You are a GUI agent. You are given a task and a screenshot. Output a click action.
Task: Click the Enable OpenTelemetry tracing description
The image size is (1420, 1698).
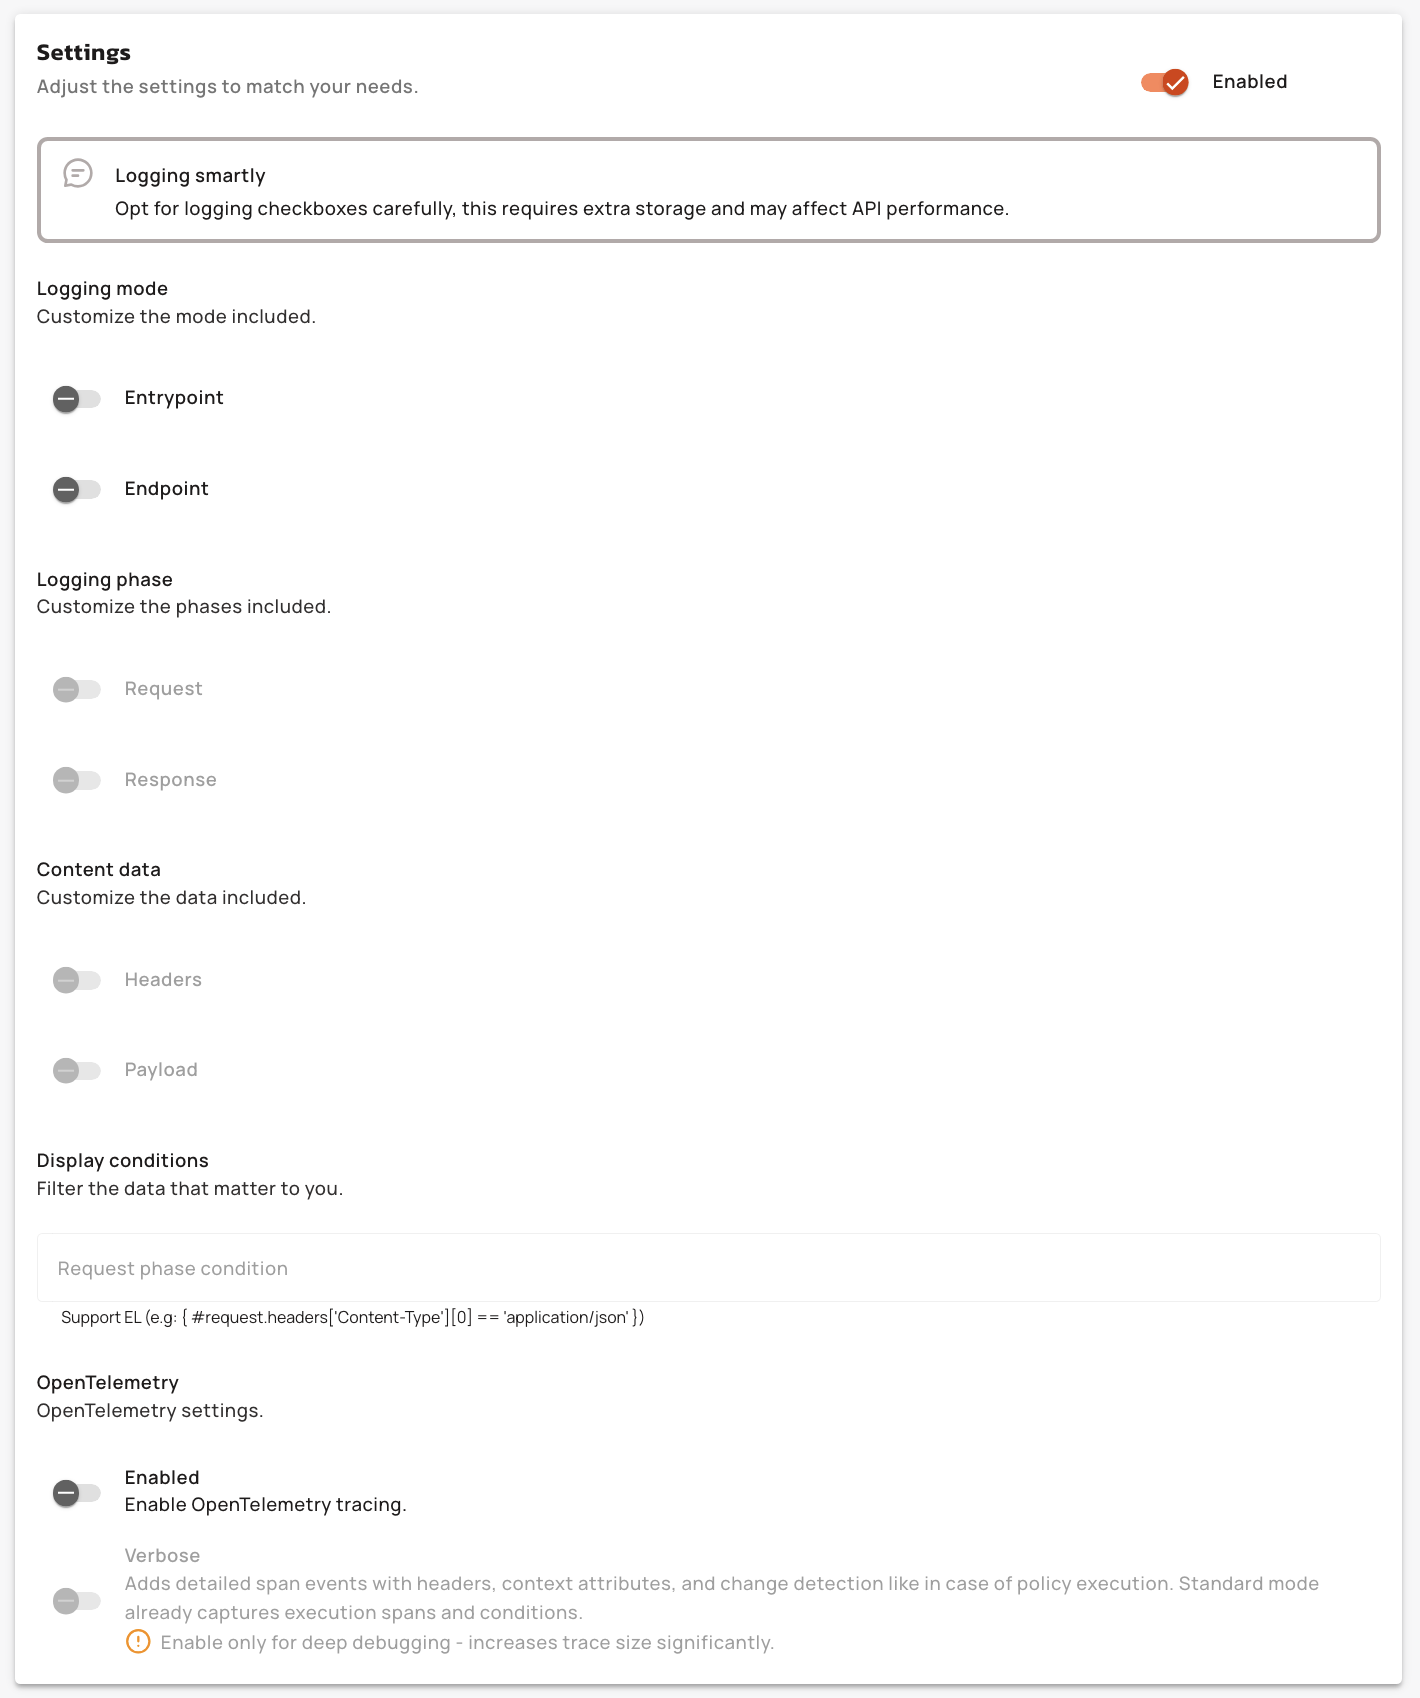point(265,1505)
